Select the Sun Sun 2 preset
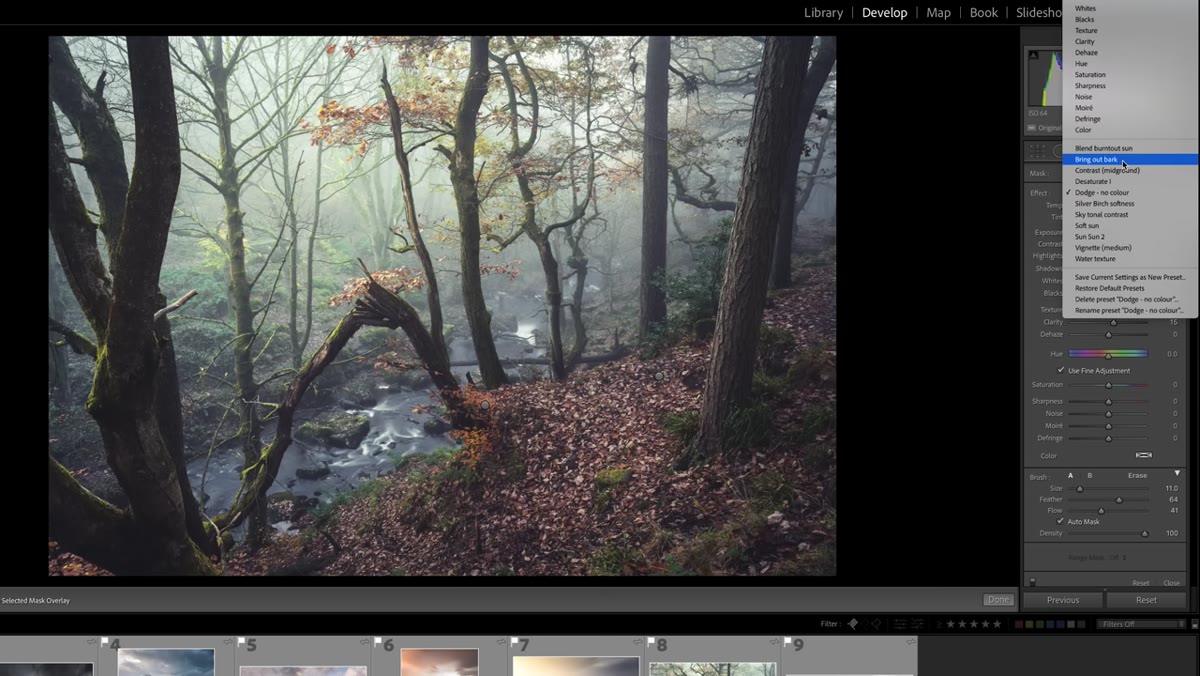1200x676 pixels. (1130, 236)
